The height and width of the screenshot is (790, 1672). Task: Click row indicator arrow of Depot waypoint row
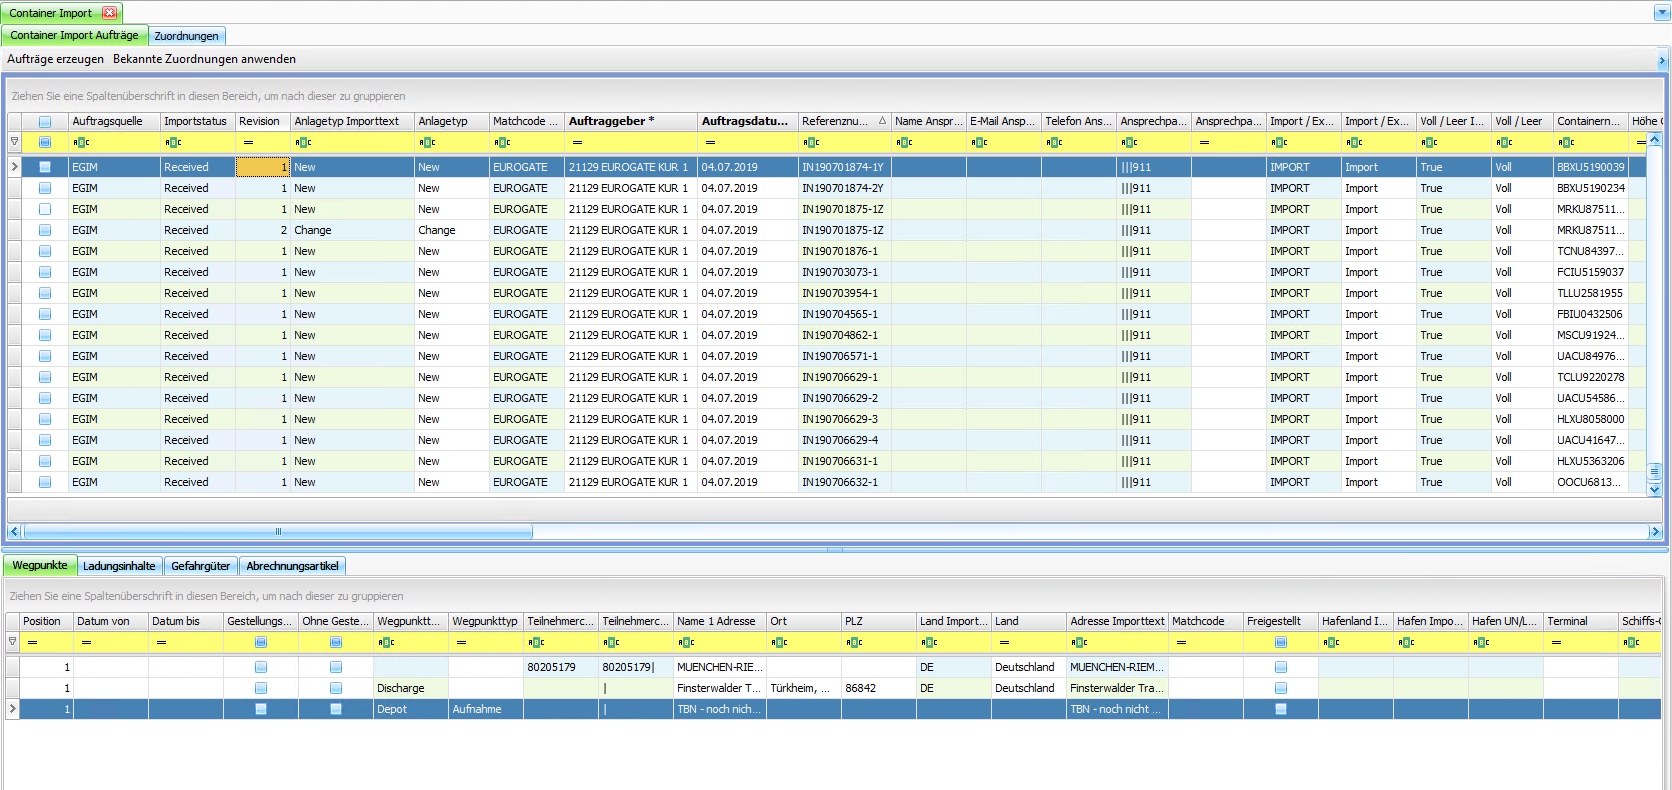(12, 709)
